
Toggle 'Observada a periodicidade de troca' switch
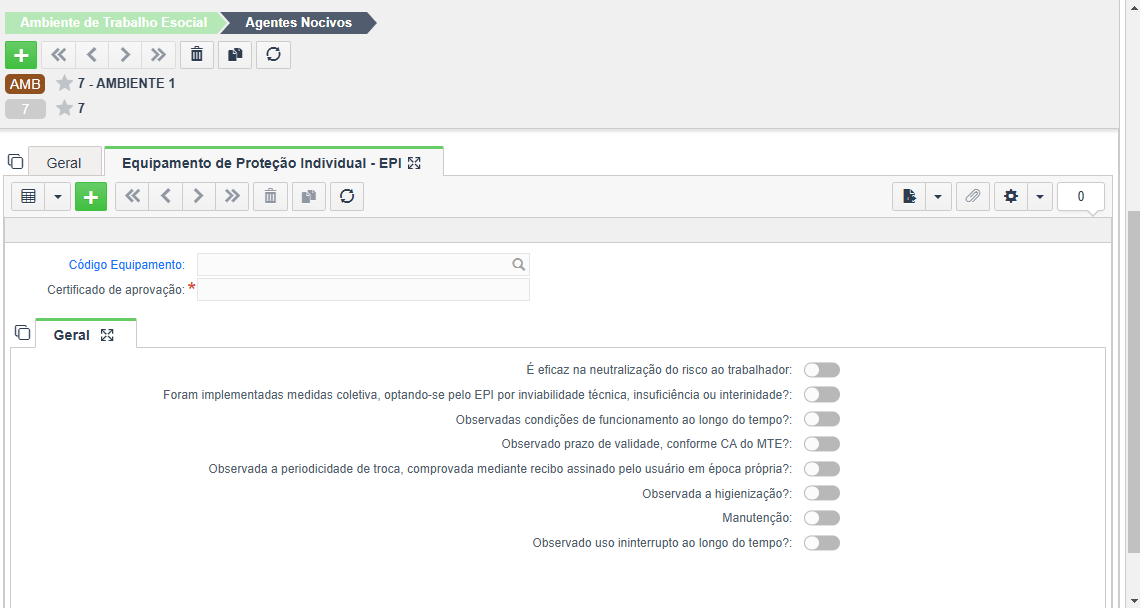(x=822, y=469)
